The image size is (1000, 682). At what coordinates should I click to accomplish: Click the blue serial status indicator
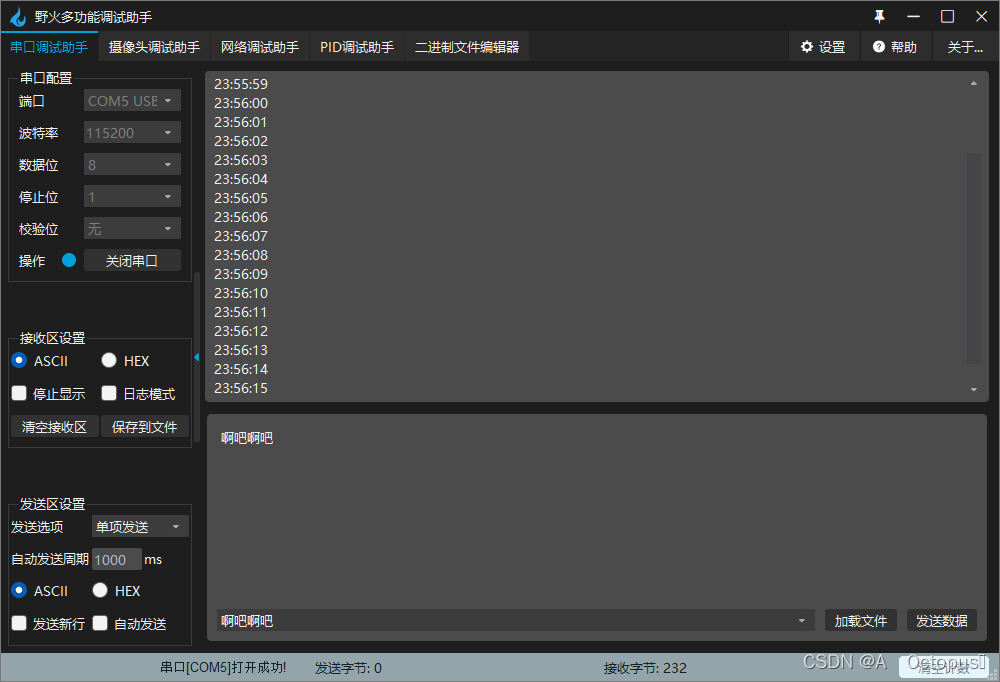pos(69,260)
